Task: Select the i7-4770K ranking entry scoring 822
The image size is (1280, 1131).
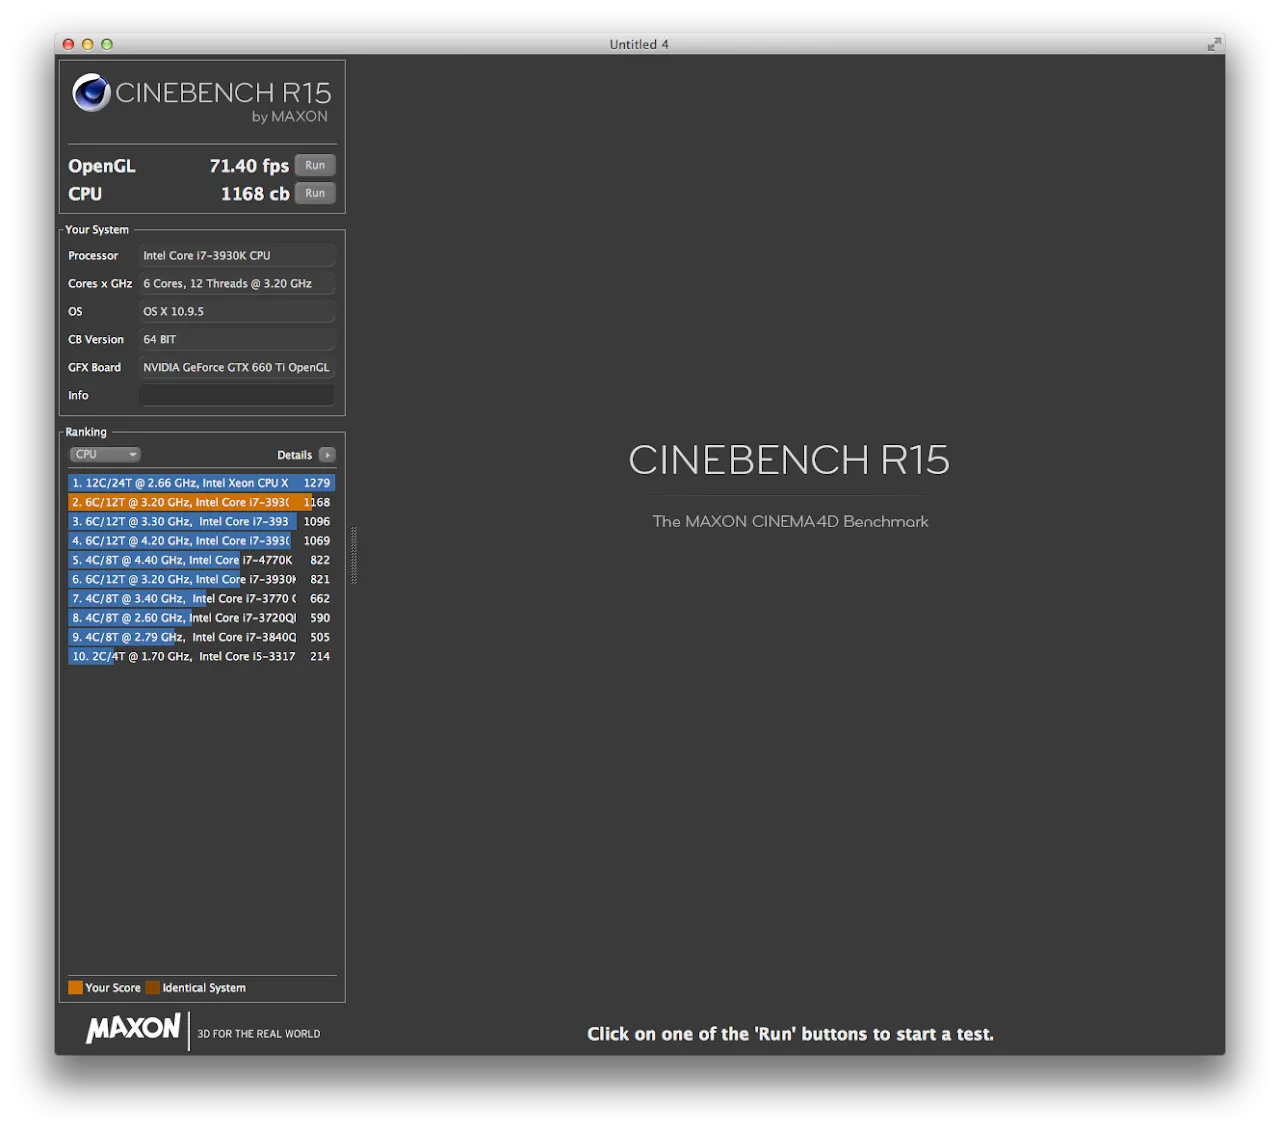Action: tap(200, 560)
